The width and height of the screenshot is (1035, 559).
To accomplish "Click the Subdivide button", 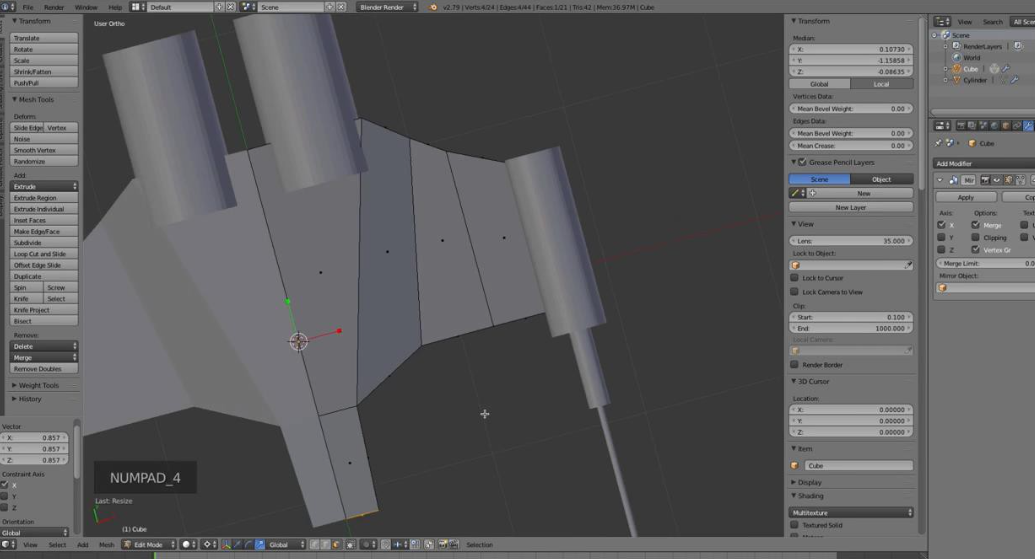I will (44, 243).
